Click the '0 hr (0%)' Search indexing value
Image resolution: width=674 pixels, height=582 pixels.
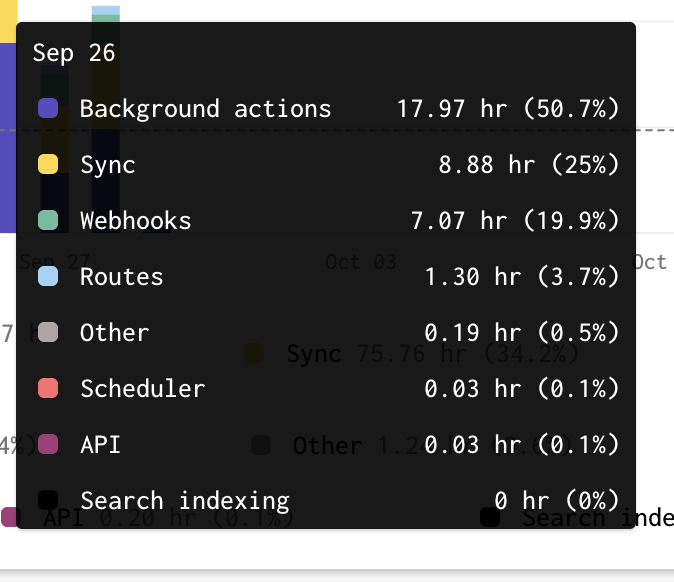[x=557, y=500]
